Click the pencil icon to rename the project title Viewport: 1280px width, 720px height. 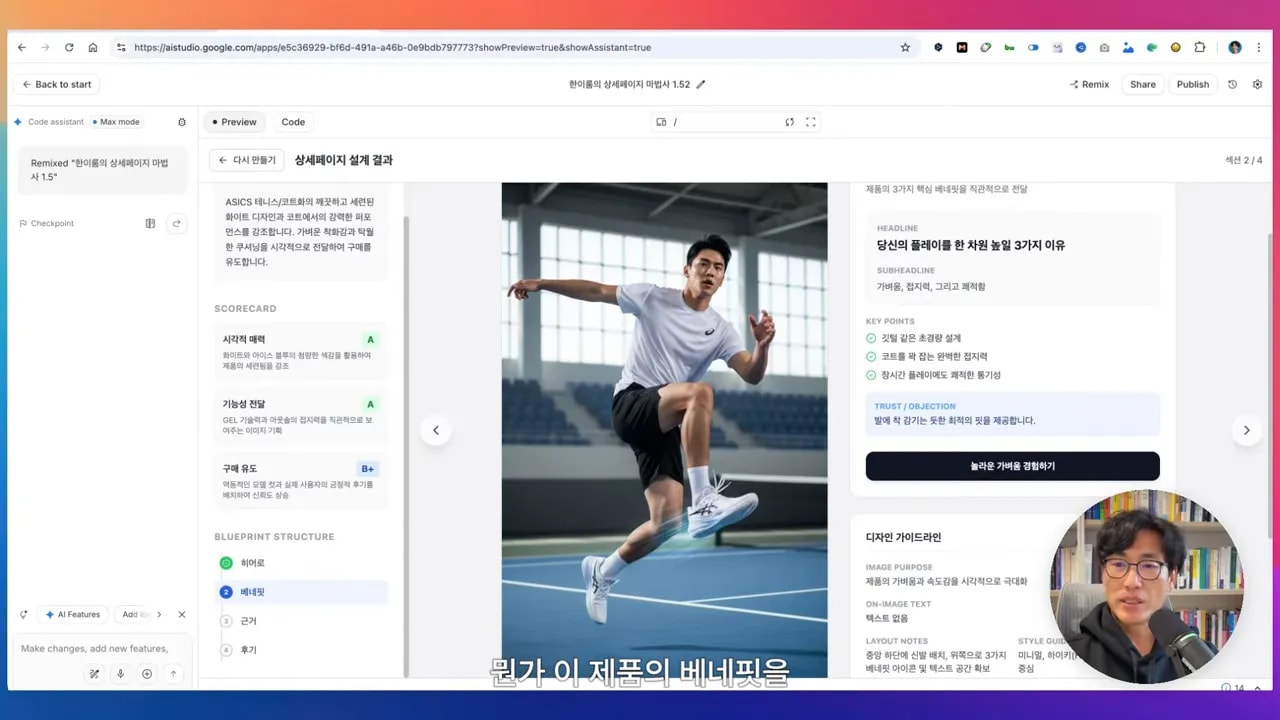click(x=699, y=84)
